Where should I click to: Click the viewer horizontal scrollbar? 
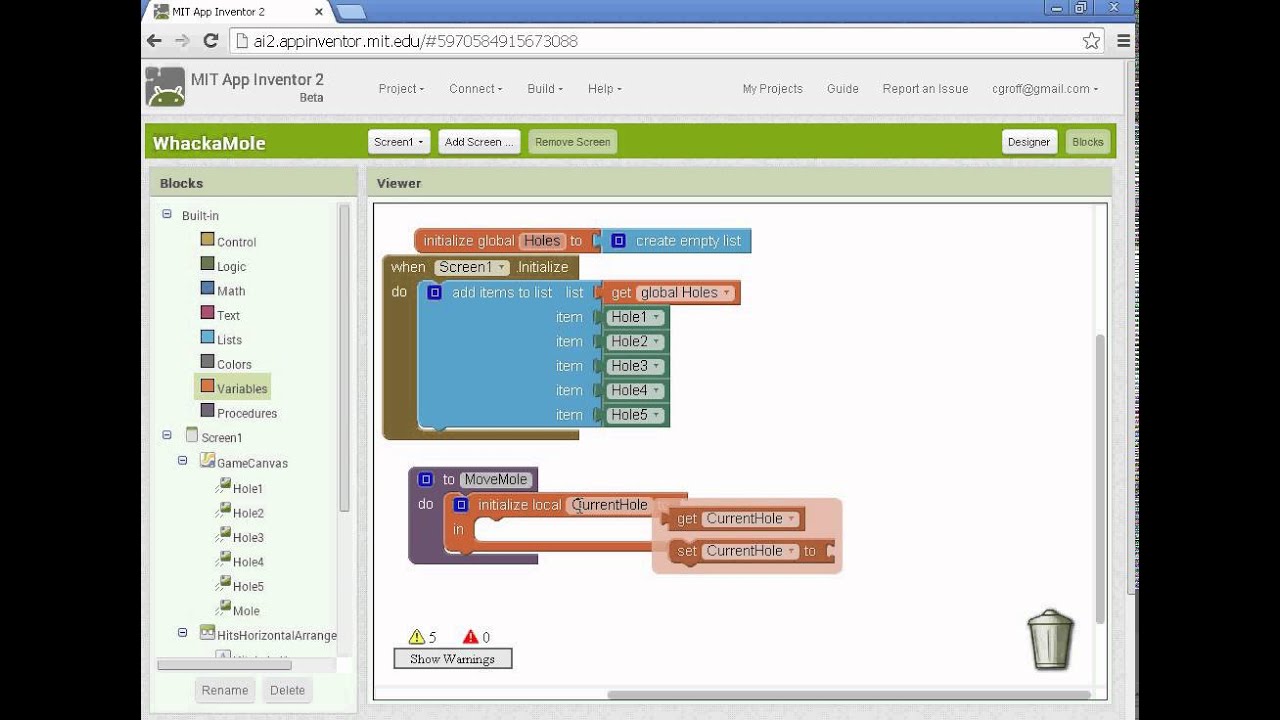[x=848, y=695]
